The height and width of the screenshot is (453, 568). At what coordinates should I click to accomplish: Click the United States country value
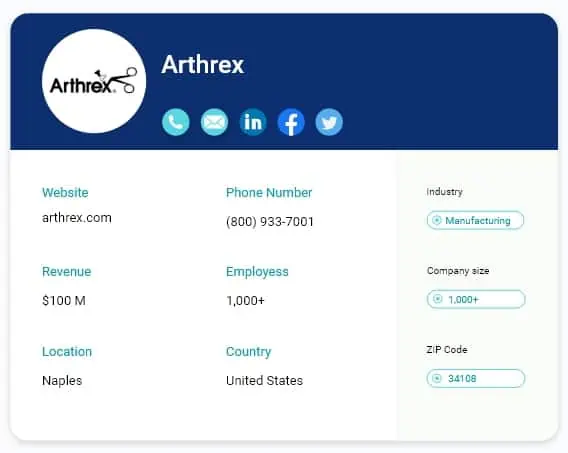click(x=264, y=381)
